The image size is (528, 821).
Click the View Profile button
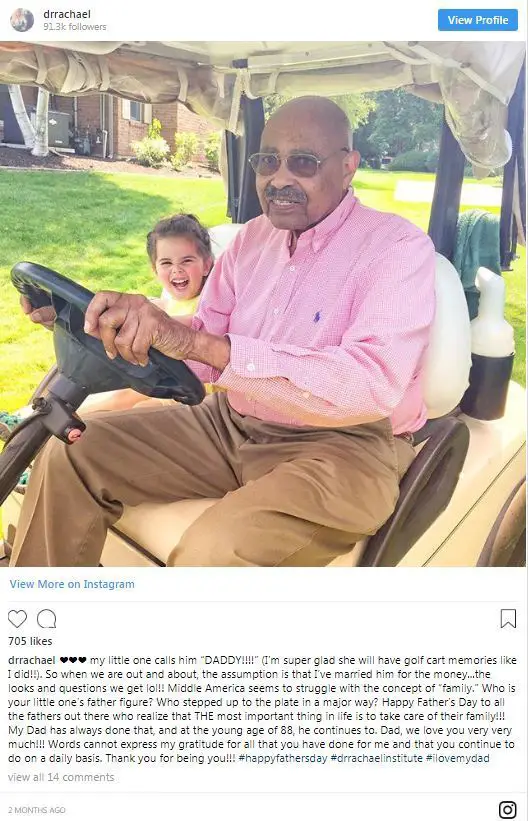click(x=478, y=20)
